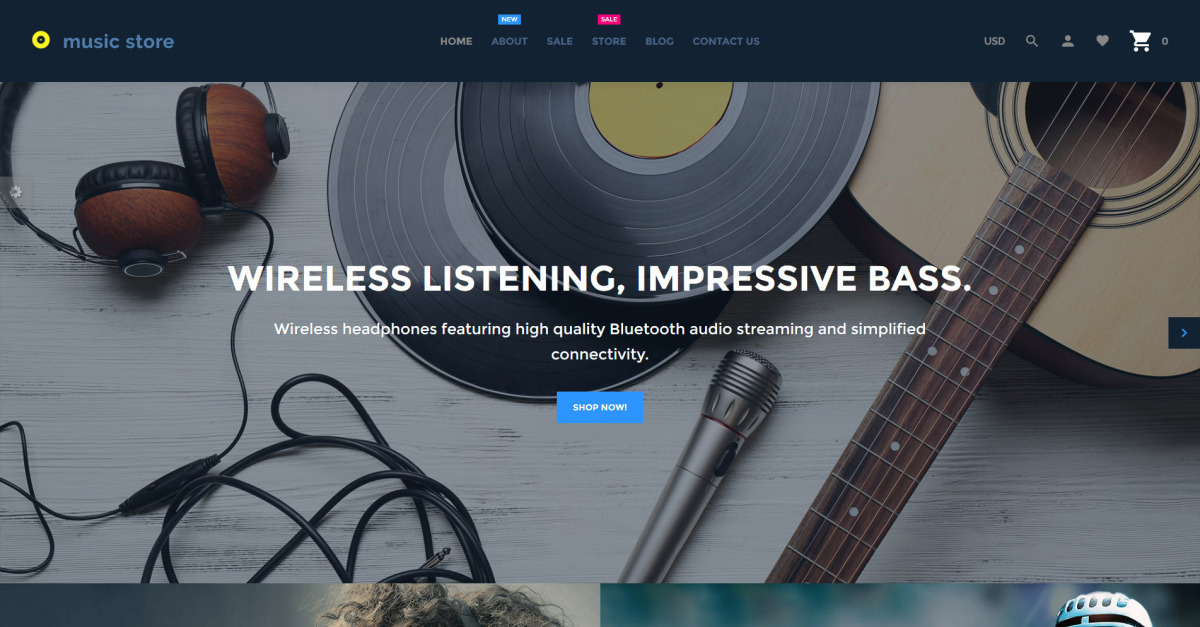Advance slider with the right arrow
The image size is (1200, 627).
point(1184,333)
